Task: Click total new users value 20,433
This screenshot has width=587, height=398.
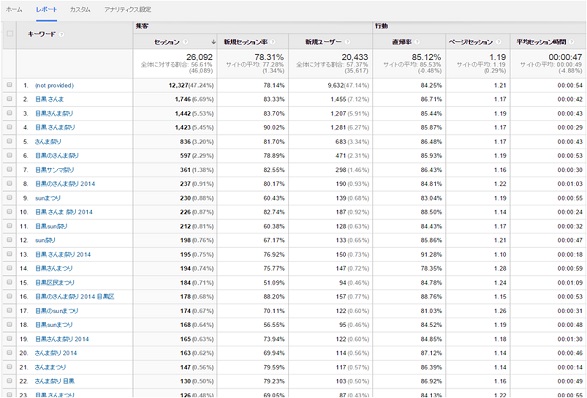Action: [x=355, y=57]
